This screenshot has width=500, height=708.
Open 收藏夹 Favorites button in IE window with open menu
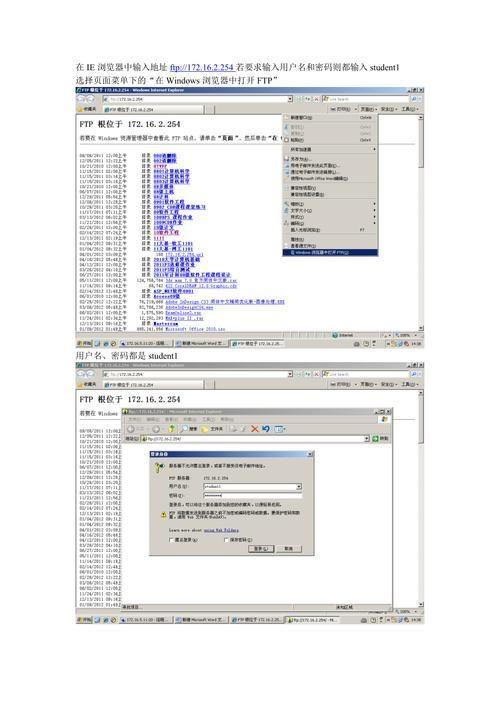tap(88, 109)
